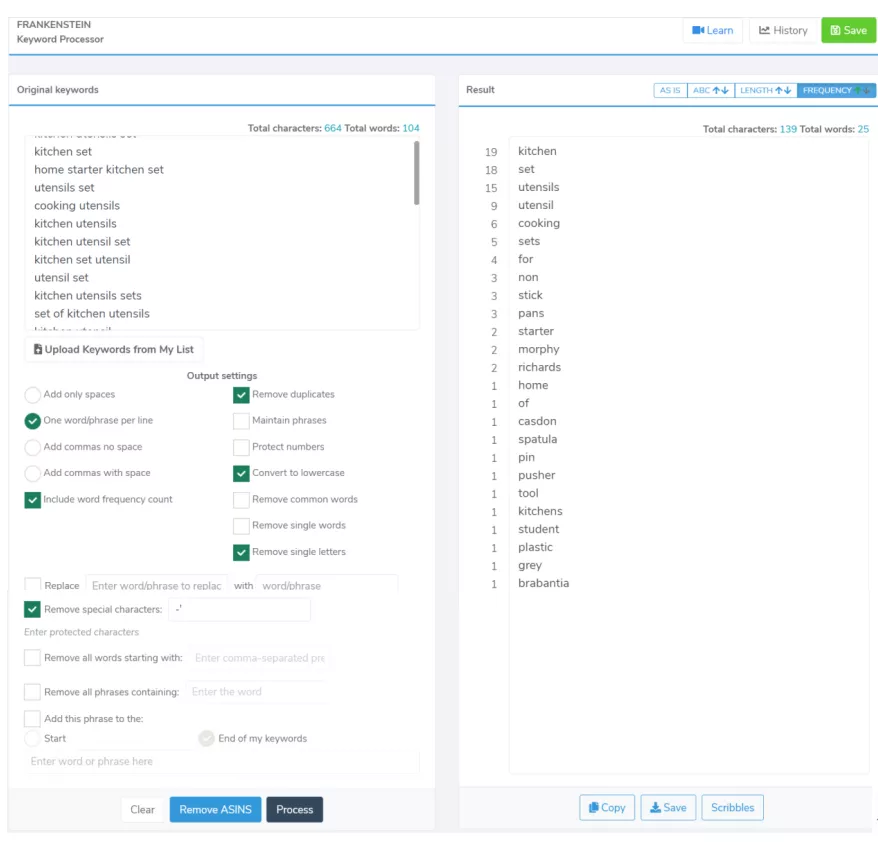The image size is (878, 842).
Task: Open the Learn video tutorial
Action: point(712,30)
